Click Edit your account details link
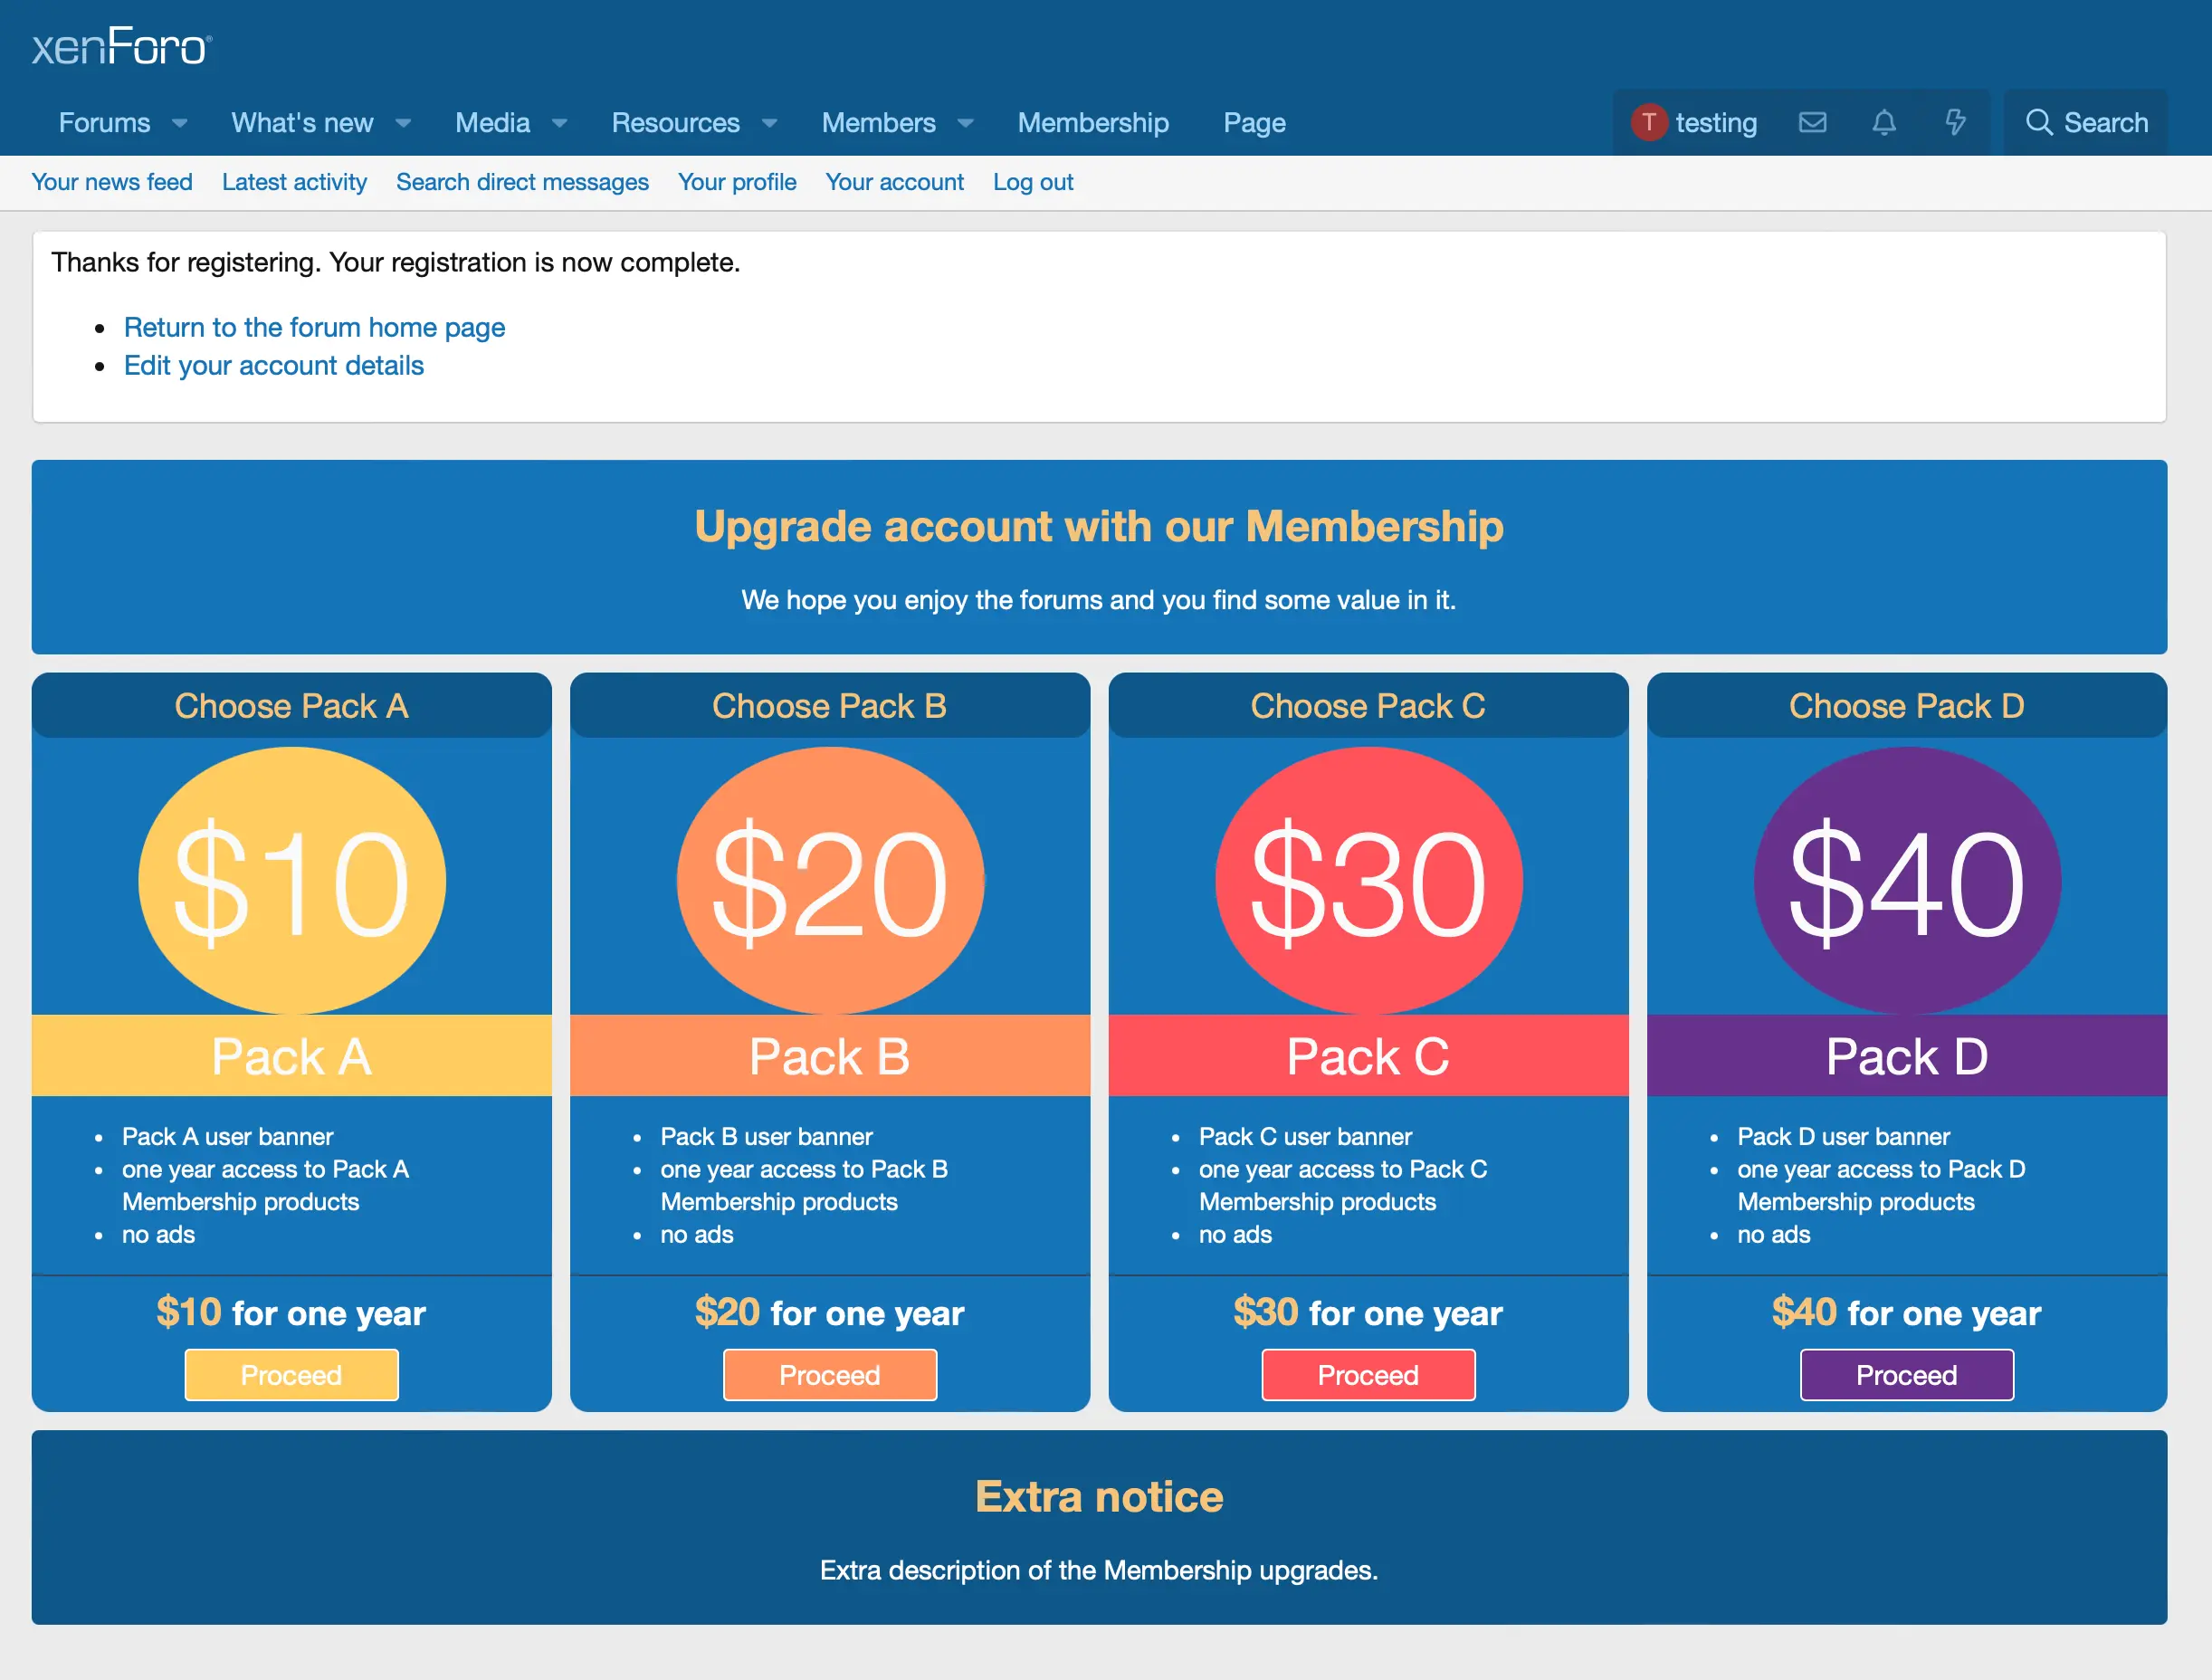Viewport: 2212px width, 1680px height. click(273, 366)
